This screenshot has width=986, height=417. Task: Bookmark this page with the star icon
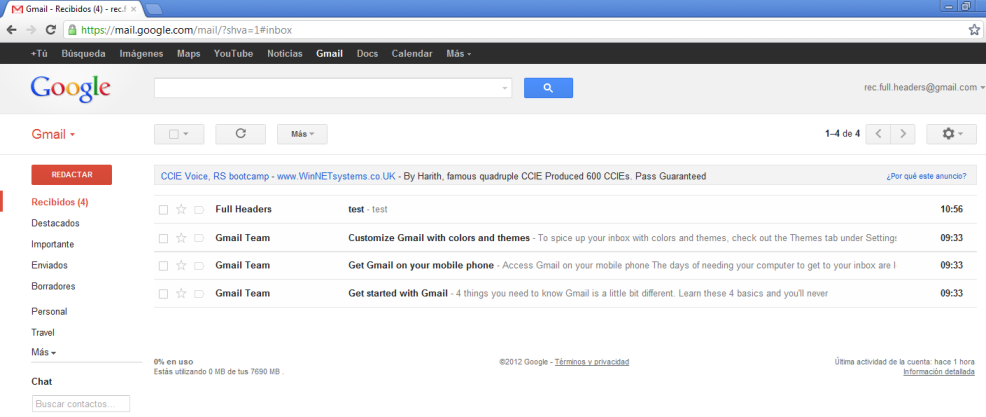click(973, 30)
